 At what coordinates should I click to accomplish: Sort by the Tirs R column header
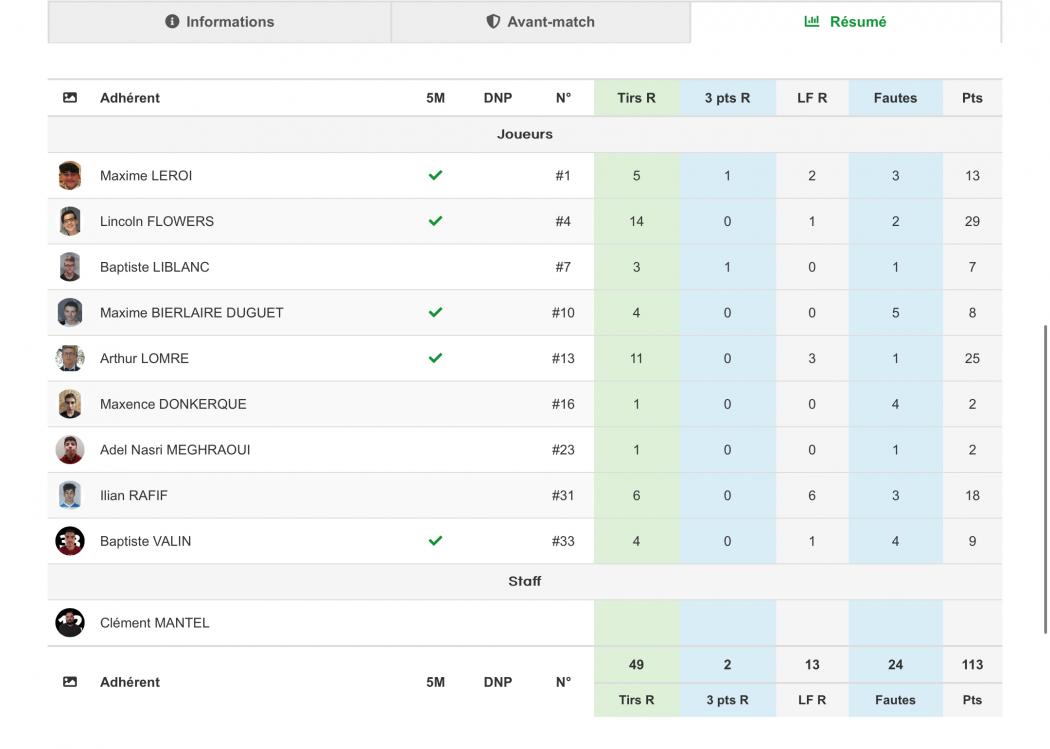tap(636, 98)
